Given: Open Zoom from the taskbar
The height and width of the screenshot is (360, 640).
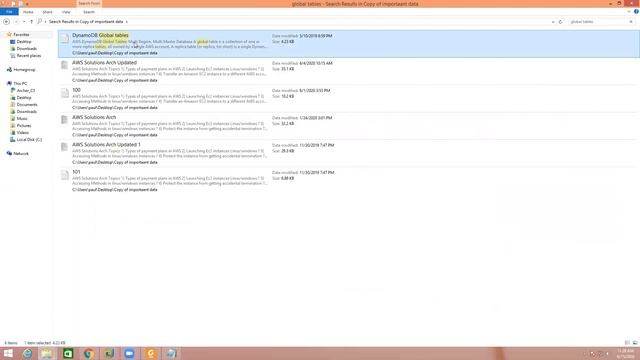Looking at the screenshot, I should tap(129, 353).
